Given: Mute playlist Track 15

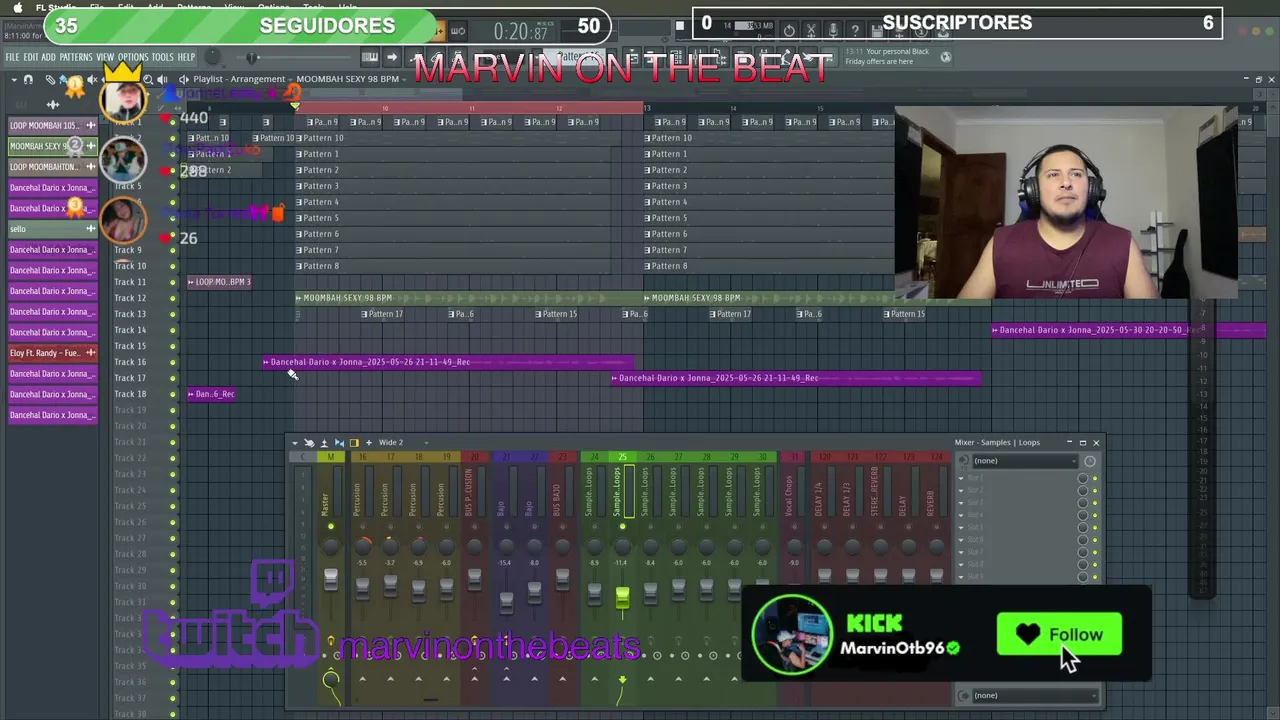Looking at the screenshot, I should pos(173,346).
